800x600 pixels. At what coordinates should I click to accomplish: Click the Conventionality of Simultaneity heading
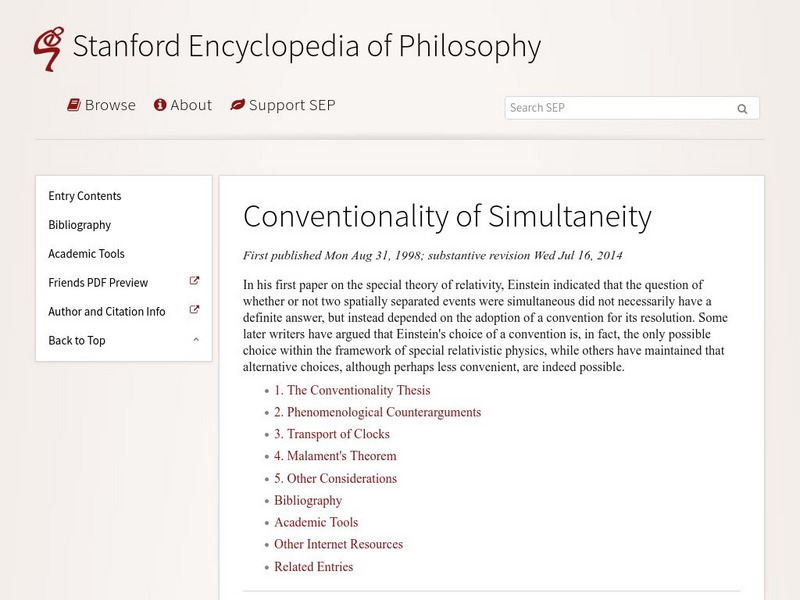point(447,217)
